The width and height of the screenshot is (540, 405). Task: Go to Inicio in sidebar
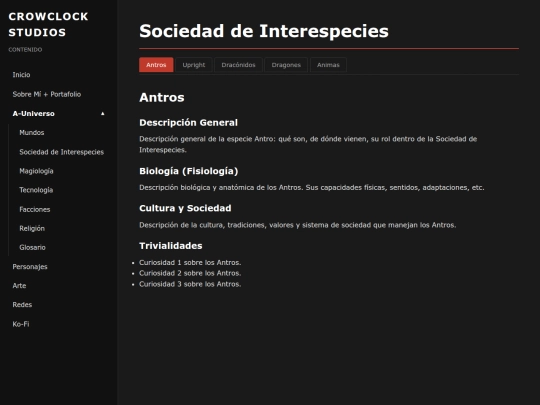click(x=21, y=75)
